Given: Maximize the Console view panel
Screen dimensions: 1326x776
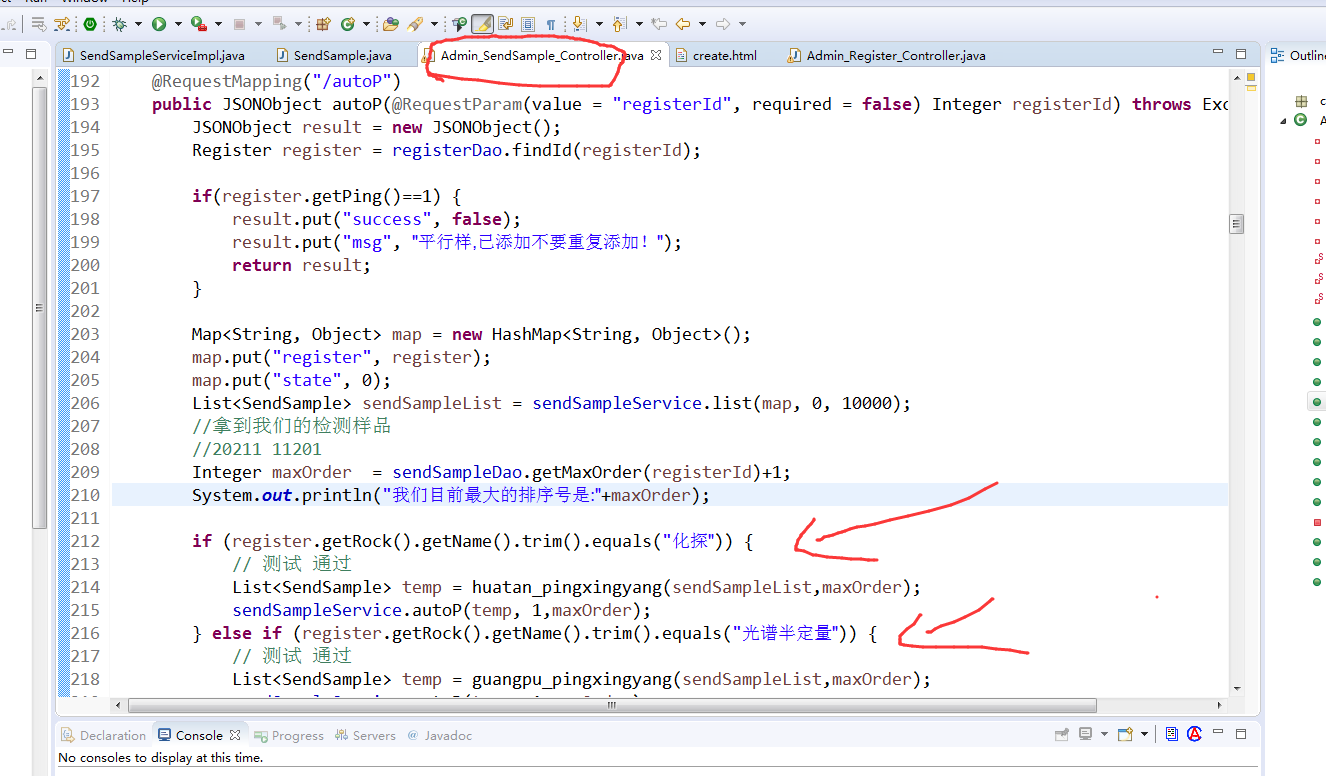Looking at the screenshot, I should point(1241,734).
